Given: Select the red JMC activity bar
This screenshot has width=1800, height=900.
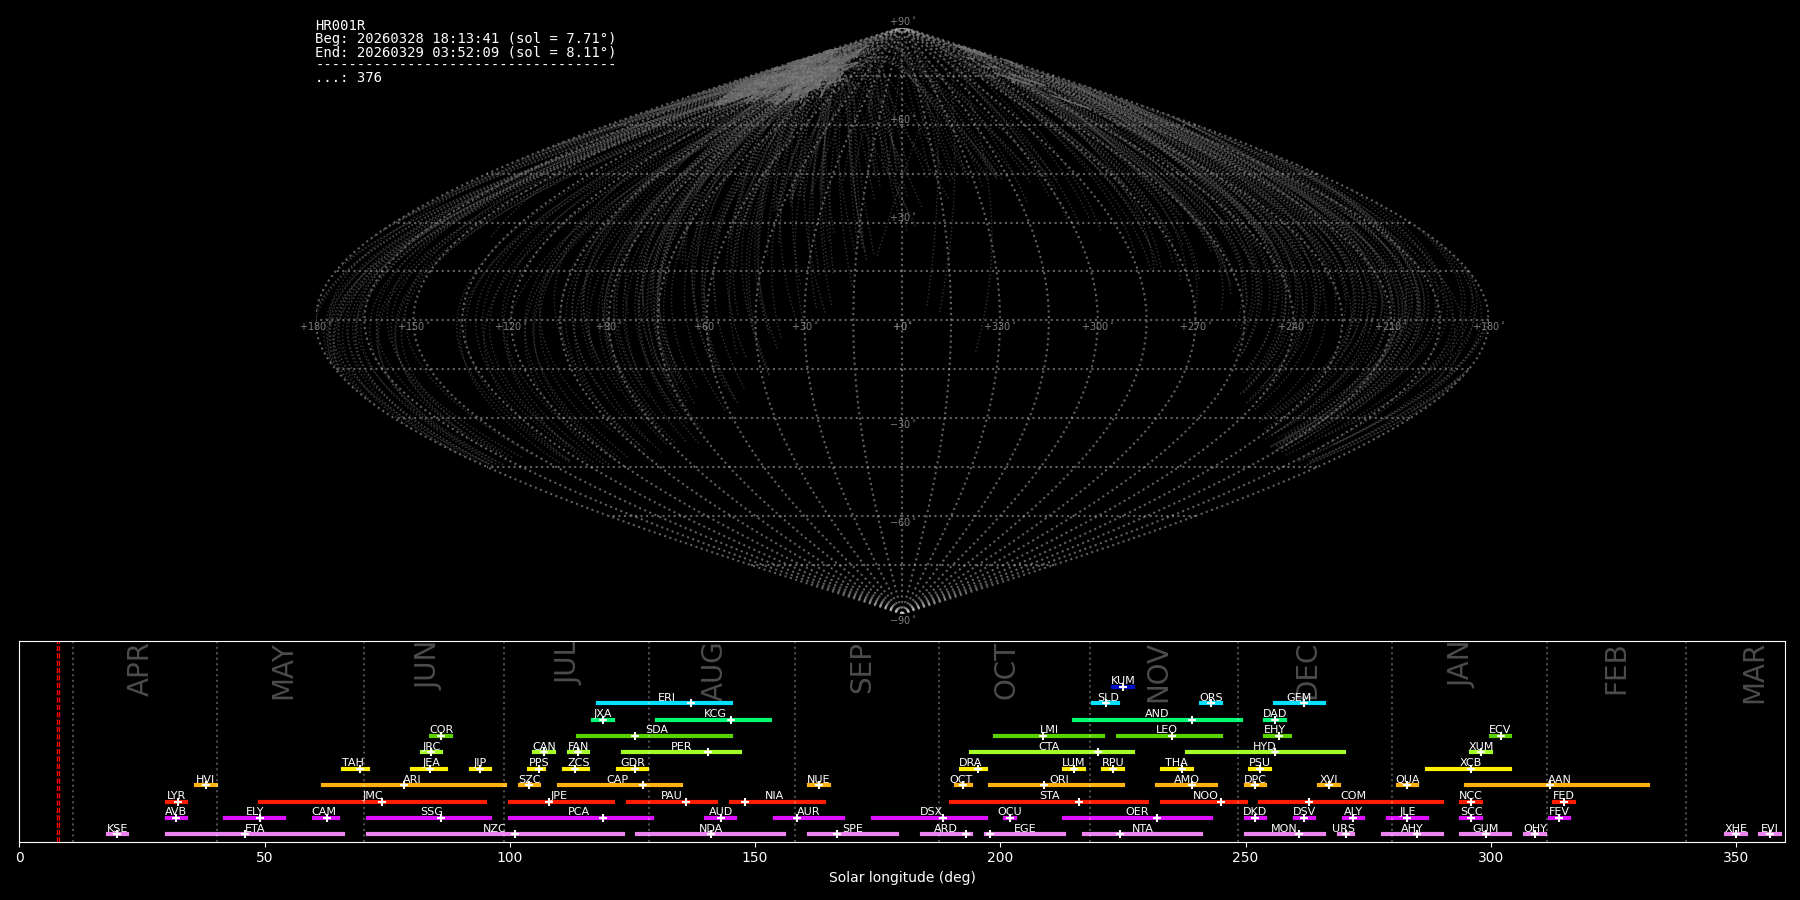Looking at the screenshot, I should [373, 802].
